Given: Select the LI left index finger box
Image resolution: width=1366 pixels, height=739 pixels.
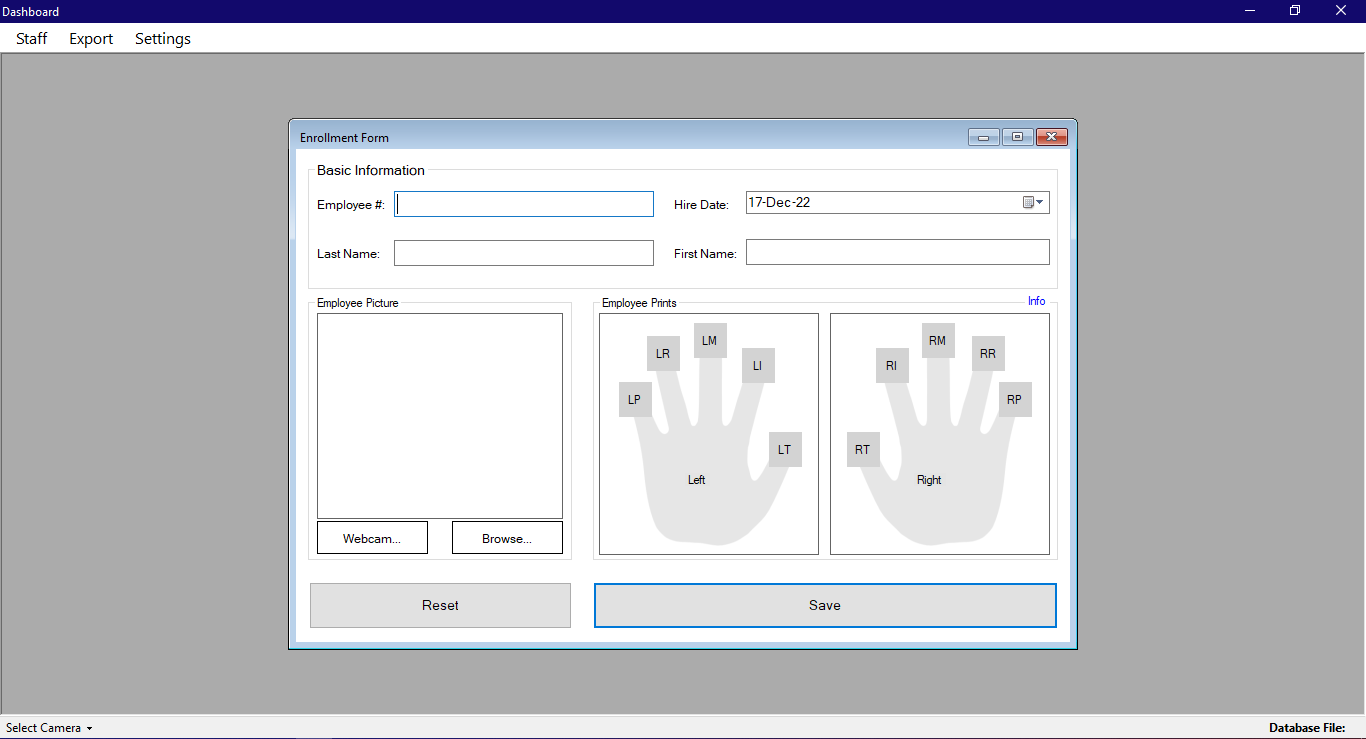Looking at the screenshot, I should pyautogui.click(x=758, y=366).
